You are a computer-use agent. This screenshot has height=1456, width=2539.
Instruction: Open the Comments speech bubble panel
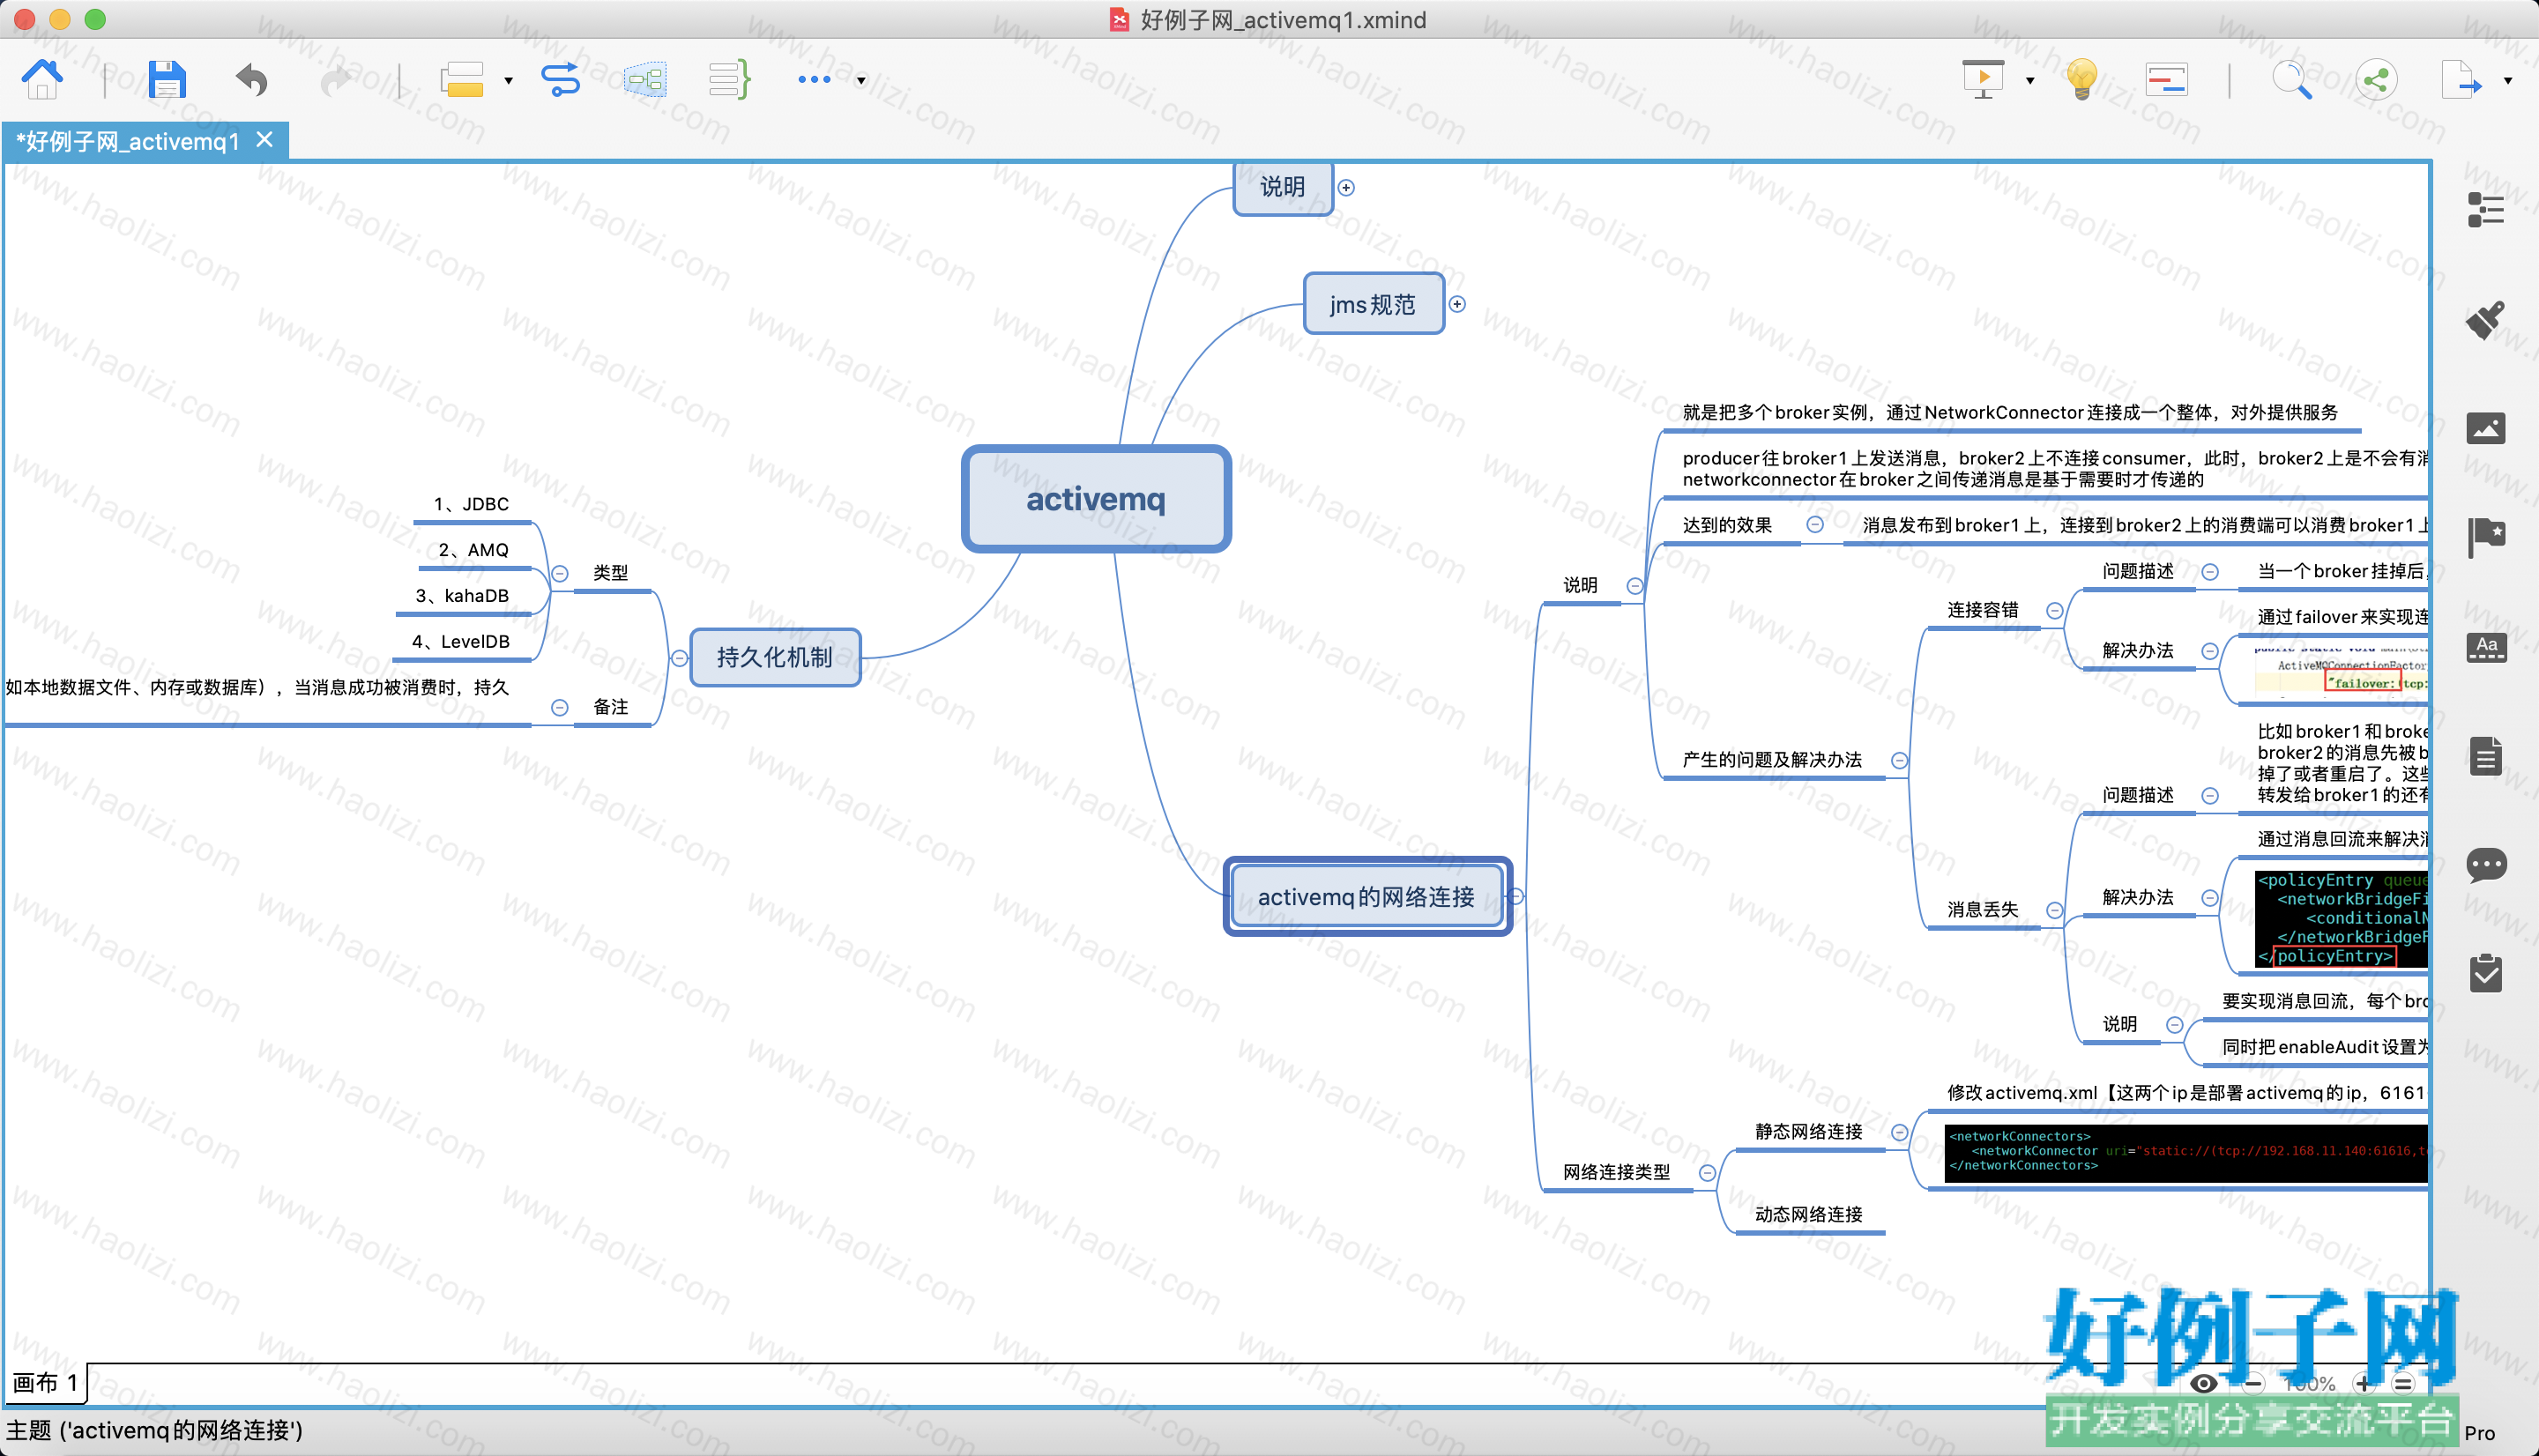point(2486,865)
